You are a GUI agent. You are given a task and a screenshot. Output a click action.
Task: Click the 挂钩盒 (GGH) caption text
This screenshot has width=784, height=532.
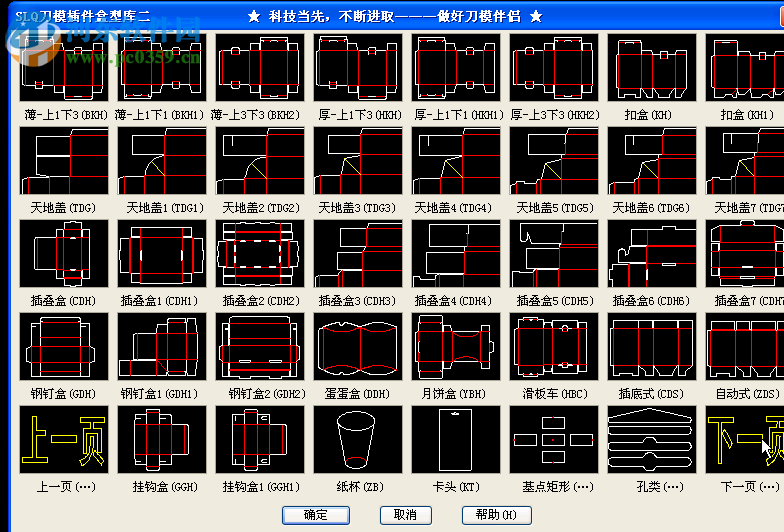[x=165, y=486]
